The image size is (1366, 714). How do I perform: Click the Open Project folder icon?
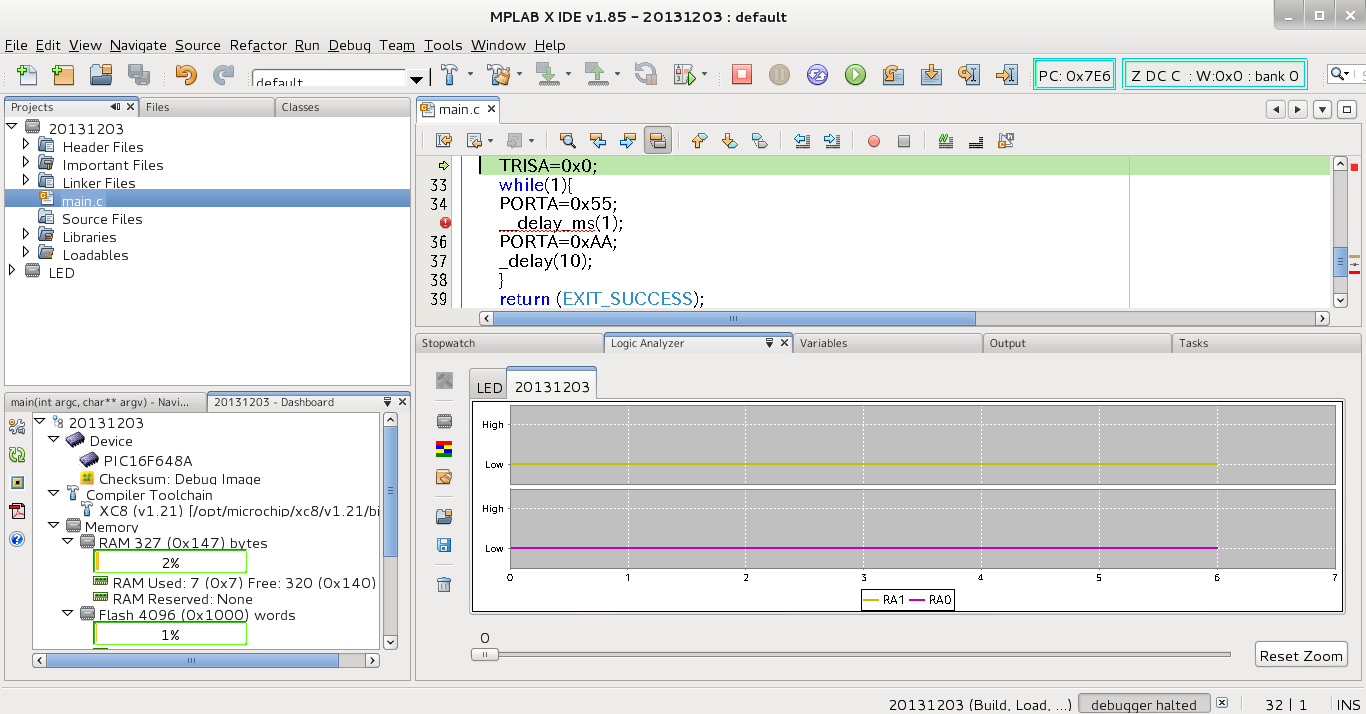point(100,75)
